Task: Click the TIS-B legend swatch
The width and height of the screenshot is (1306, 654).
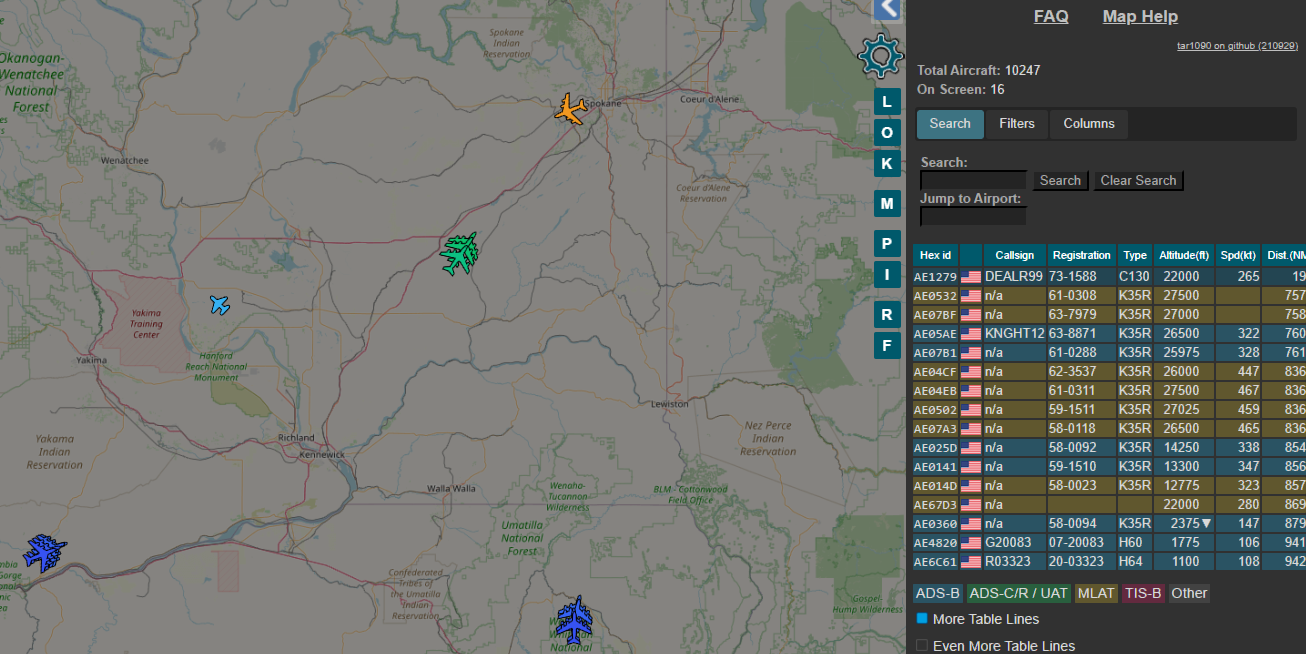Action: 1143,593
